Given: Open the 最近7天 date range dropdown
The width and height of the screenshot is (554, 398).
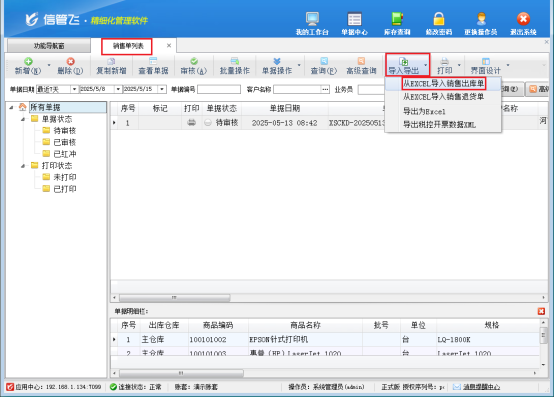Looking at the screenshot, I should [74, 89].
